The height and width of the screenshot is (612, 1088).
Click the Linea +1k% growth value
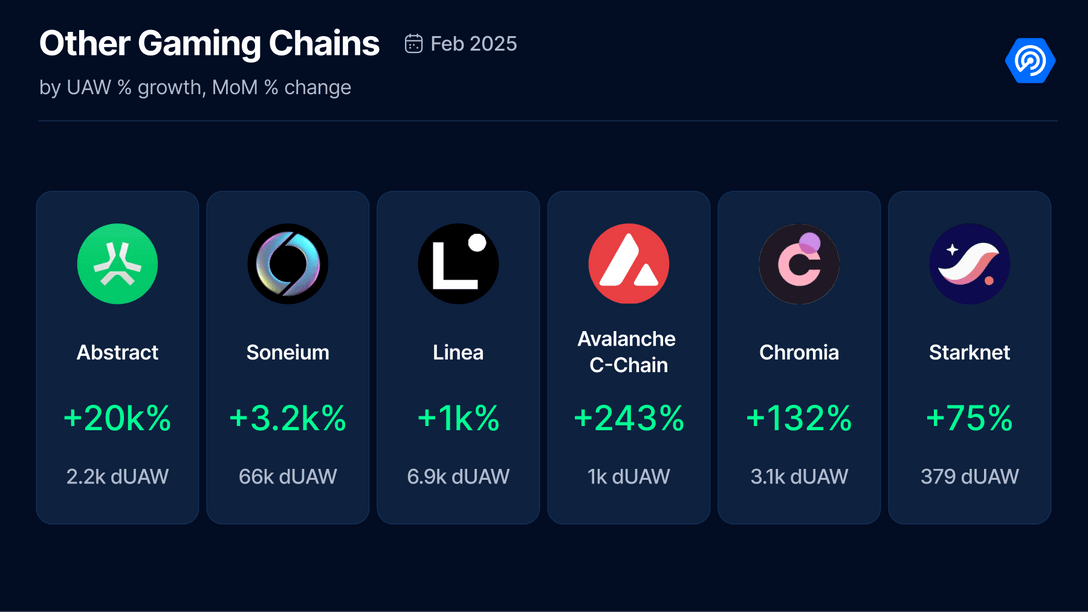pos(458,418)
